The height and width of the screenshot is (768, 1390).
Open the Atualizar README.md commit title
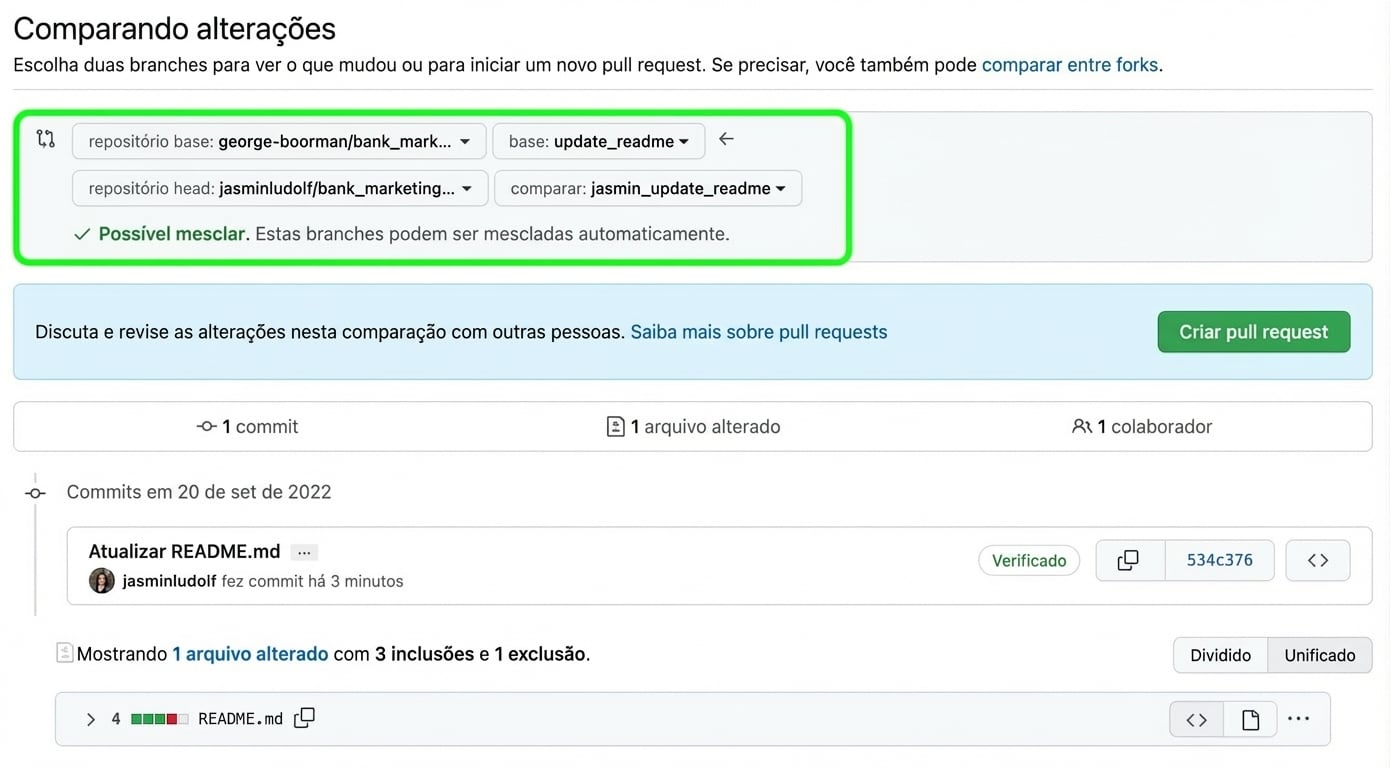(186, 552)
